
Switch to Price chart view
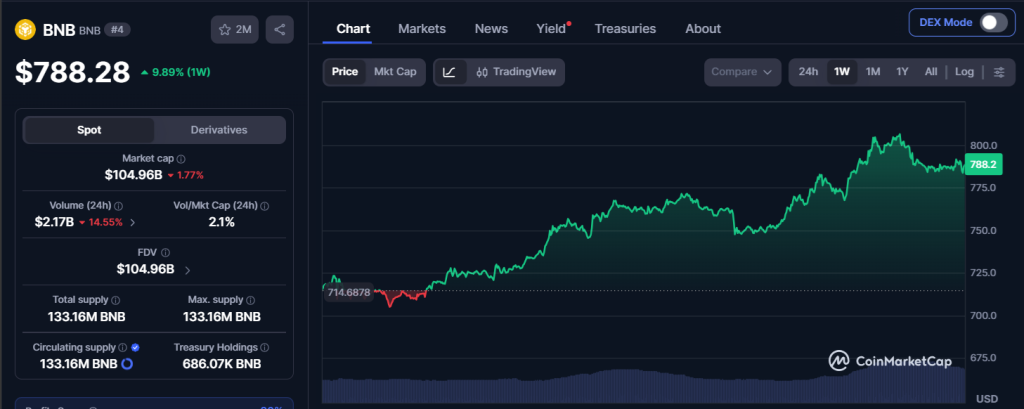point(345,72)
